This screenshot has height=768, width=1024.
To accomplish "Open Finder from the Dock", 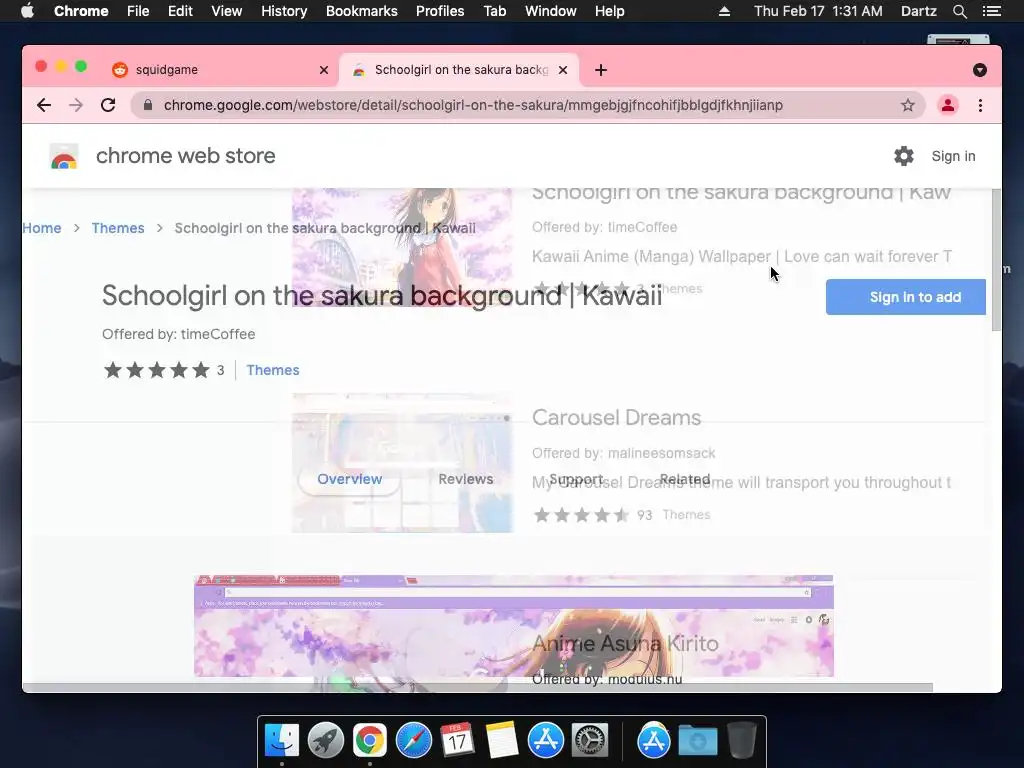I will tap(281, 741).
